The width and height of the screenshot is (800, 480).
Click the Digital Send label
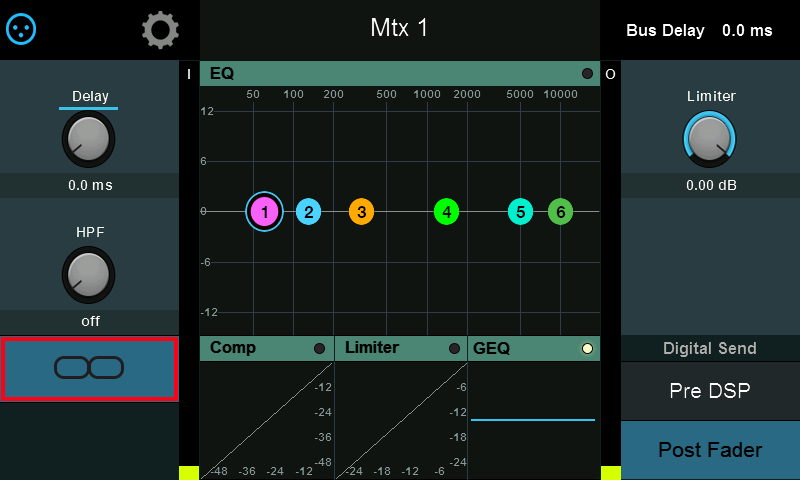pyautogui.click(x=710, y=348)
